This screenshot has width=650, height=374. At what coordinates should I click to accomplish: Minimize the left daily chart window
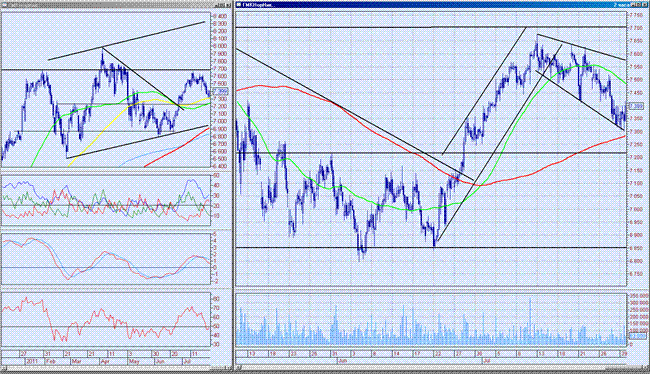tap(217, 5)
